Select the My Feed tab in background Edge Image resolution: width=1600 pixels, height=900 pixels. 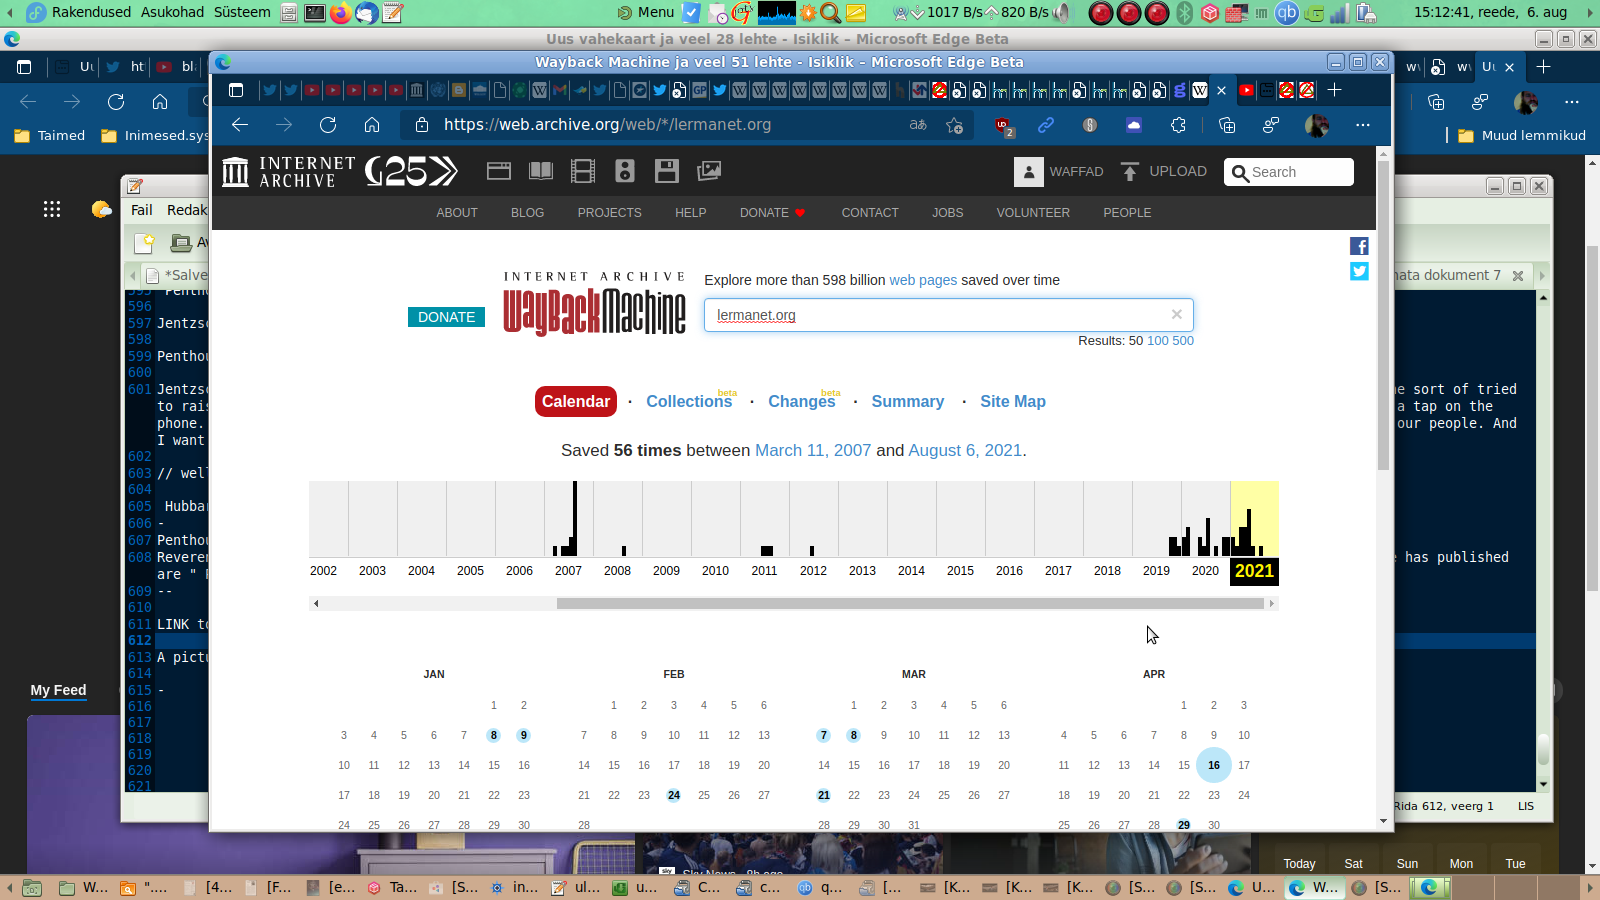[58, 690]
